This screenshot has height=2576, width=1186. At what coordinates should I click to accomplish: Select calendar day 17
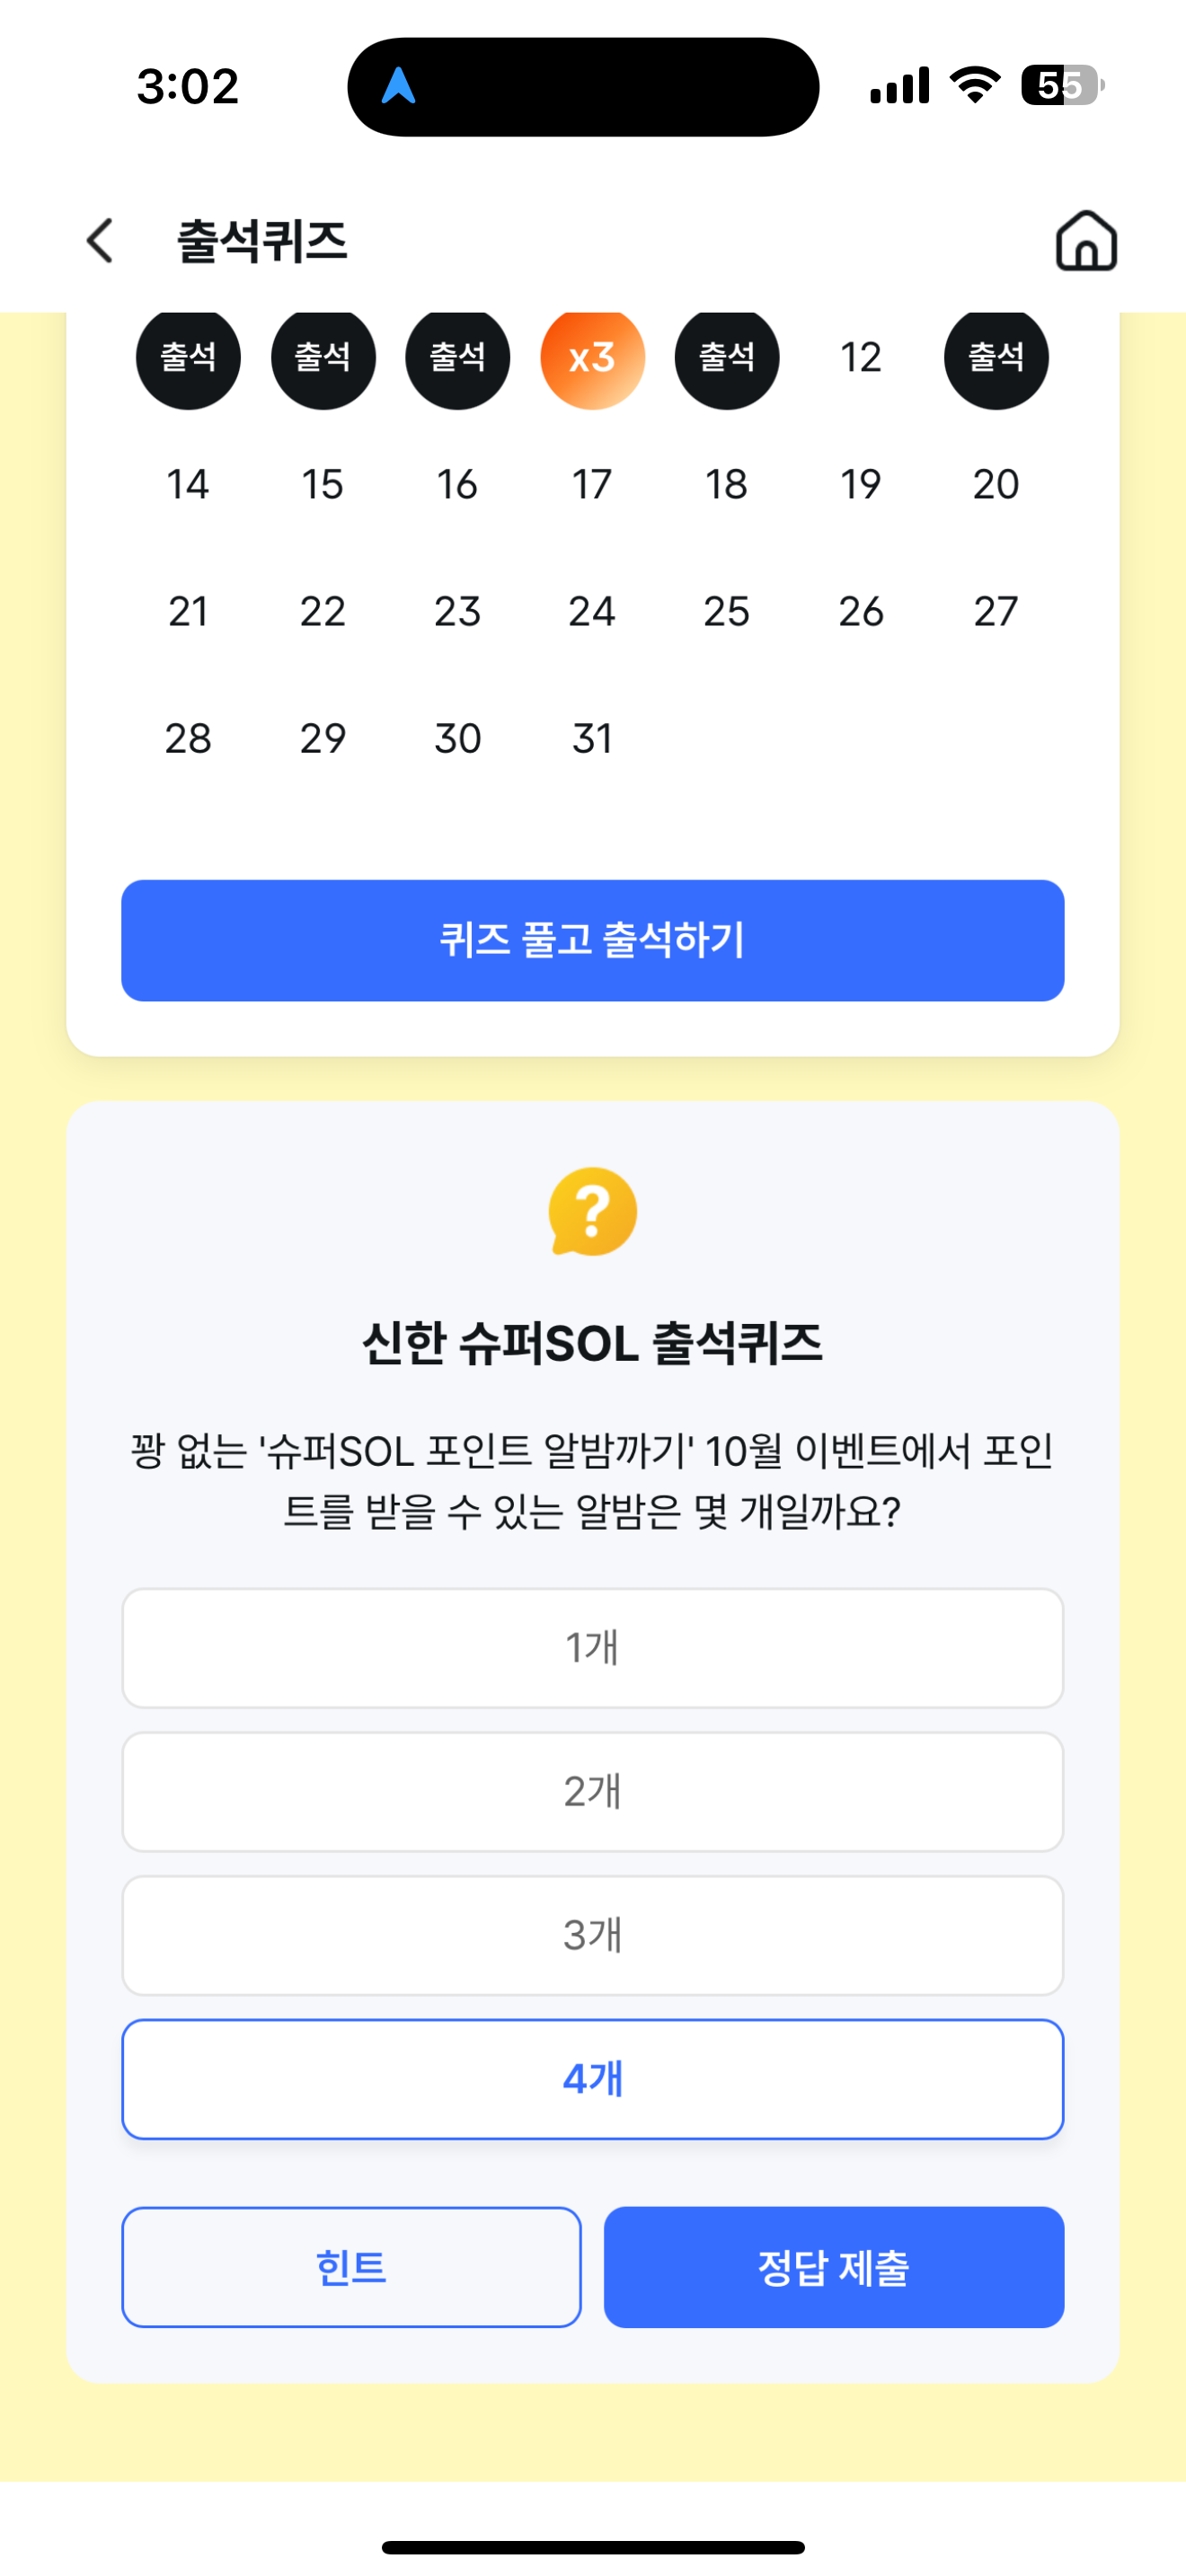592,484
